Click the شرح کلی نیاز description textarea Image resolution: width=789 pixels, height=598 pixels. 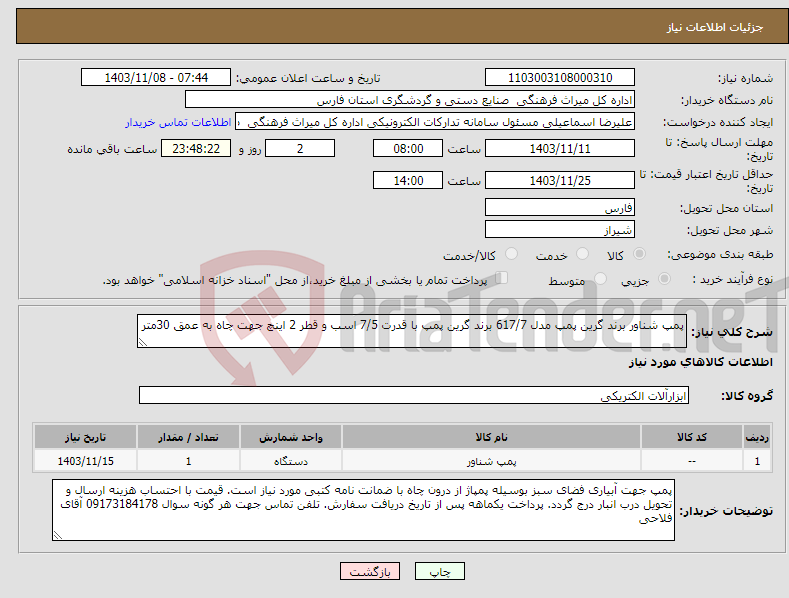tap(412, 331)
